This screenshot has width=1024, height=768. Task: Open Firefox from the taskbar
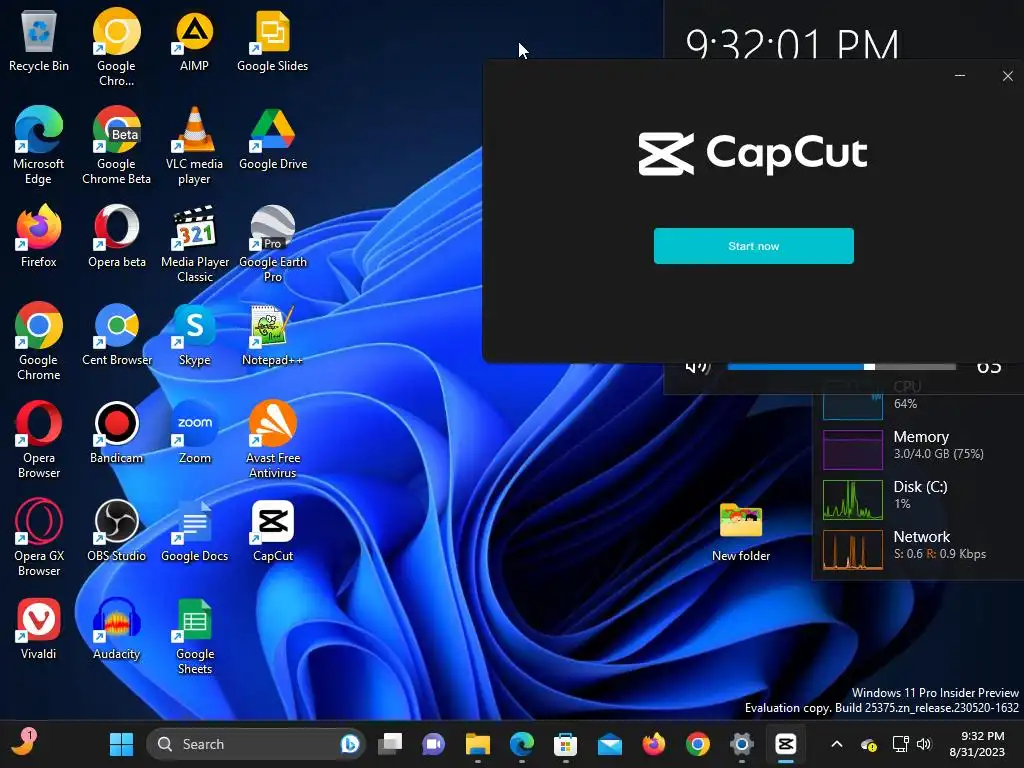pyautogui.click(x=654, y=744)
